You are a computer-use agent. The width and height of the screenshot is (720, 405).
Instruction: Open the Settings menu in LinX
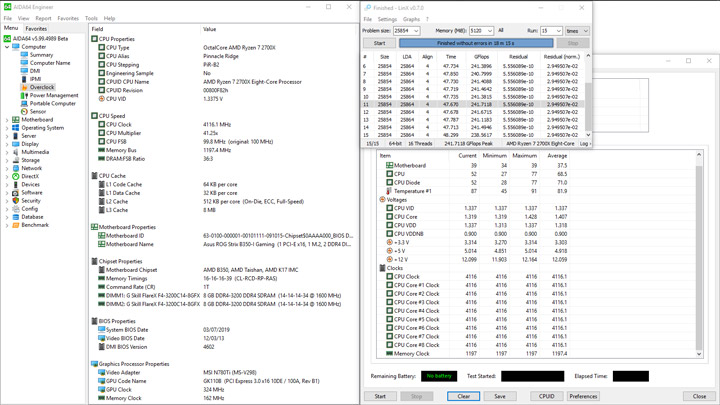coord(387,19)
